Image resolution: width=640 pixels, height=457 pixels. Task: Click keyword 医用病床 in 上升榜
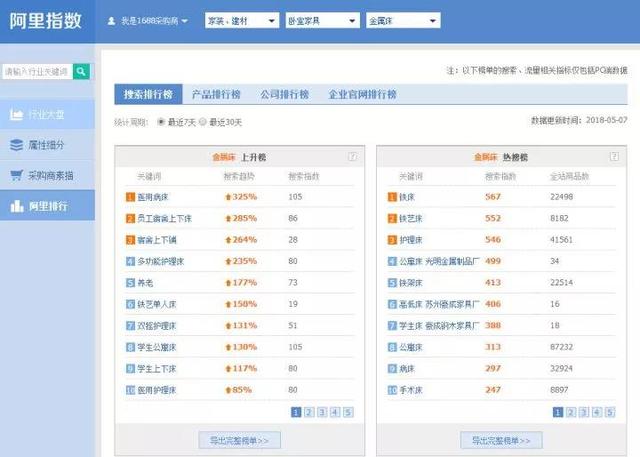[153, 197]
